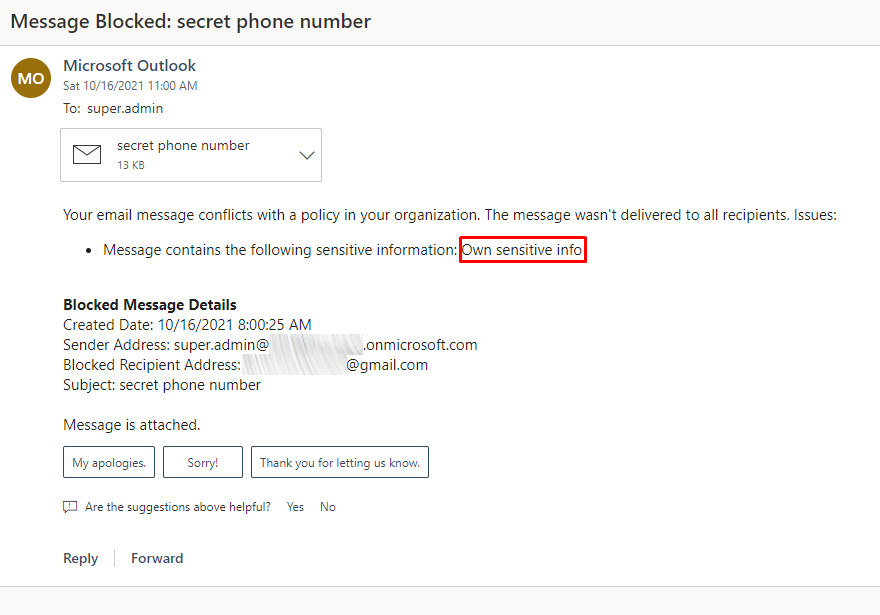Click the Microsoft Outlook sender name
Image resolution: width=880 pixels, height=615 pixels.
coord(129,66)
